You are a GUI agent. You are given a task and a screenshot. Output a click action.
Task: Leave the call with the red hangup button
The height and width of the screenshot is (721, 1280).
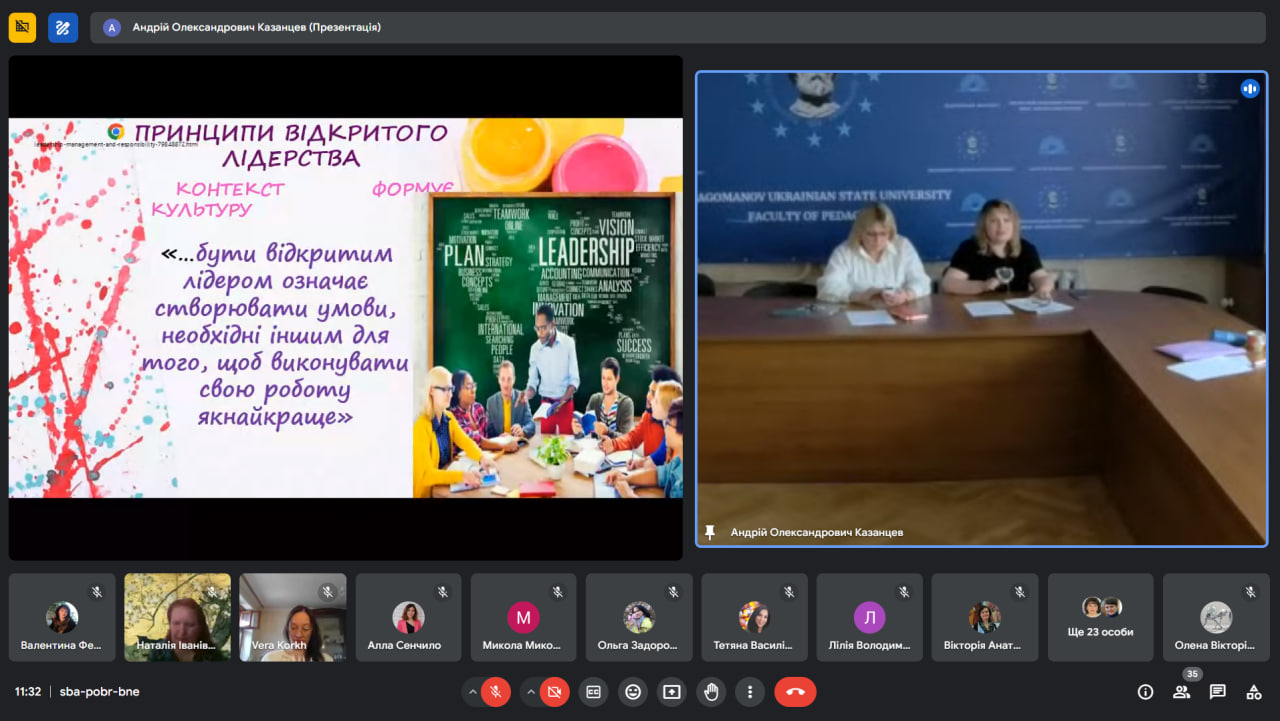coord(794,691)
